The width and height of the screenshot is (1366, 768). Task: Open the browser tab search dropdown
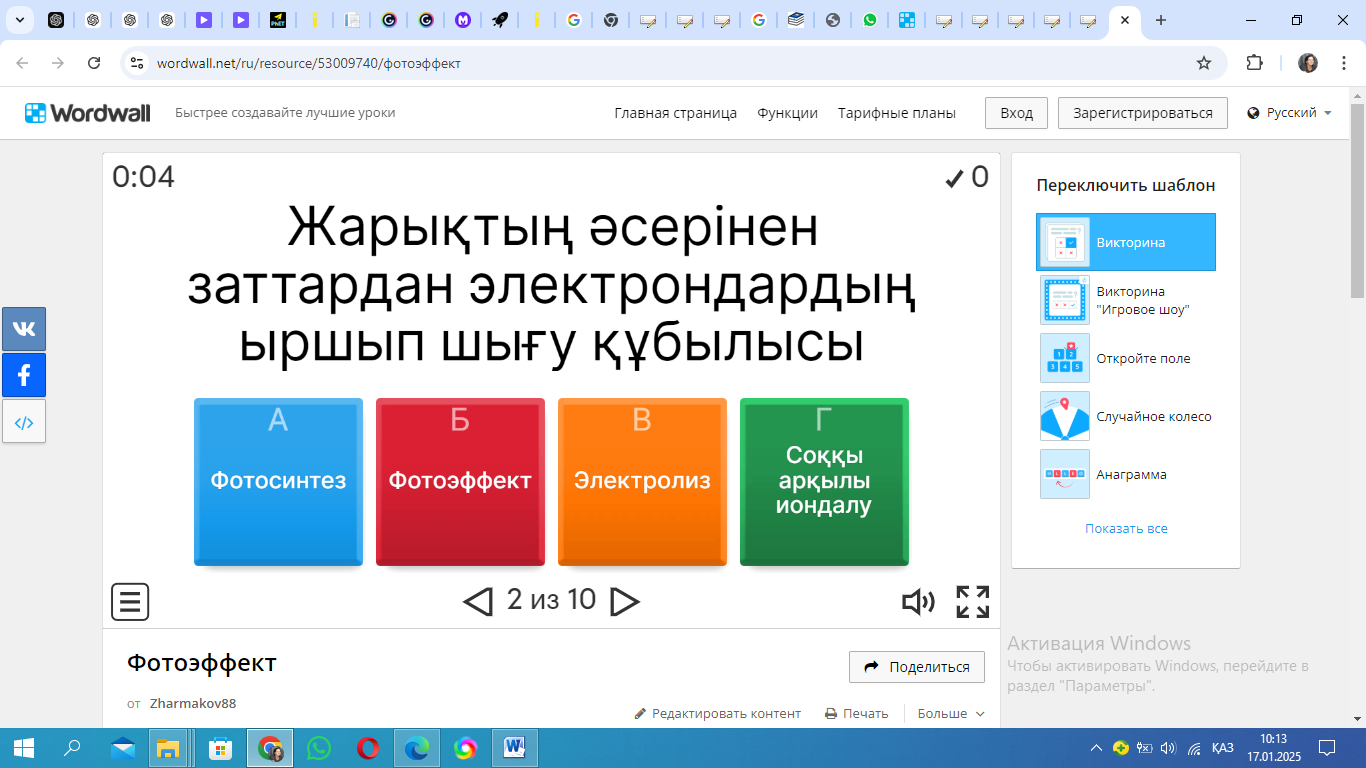[19, 20]
